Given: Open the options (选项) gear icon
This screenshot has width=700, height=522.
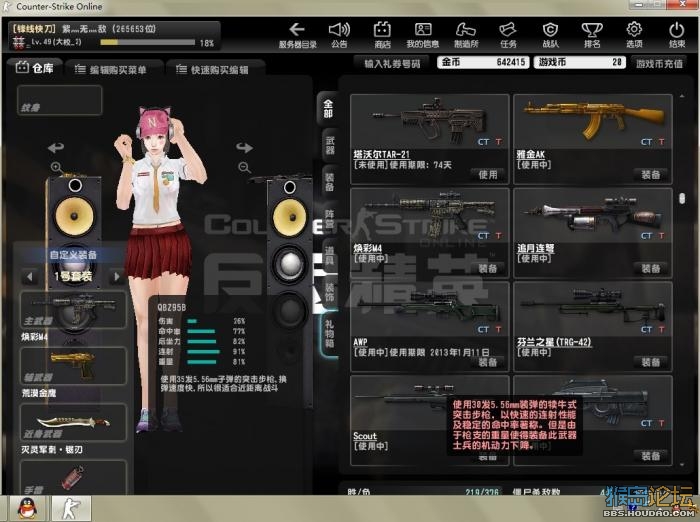Looking at the screenshot, I should click(x=634, y=35).
